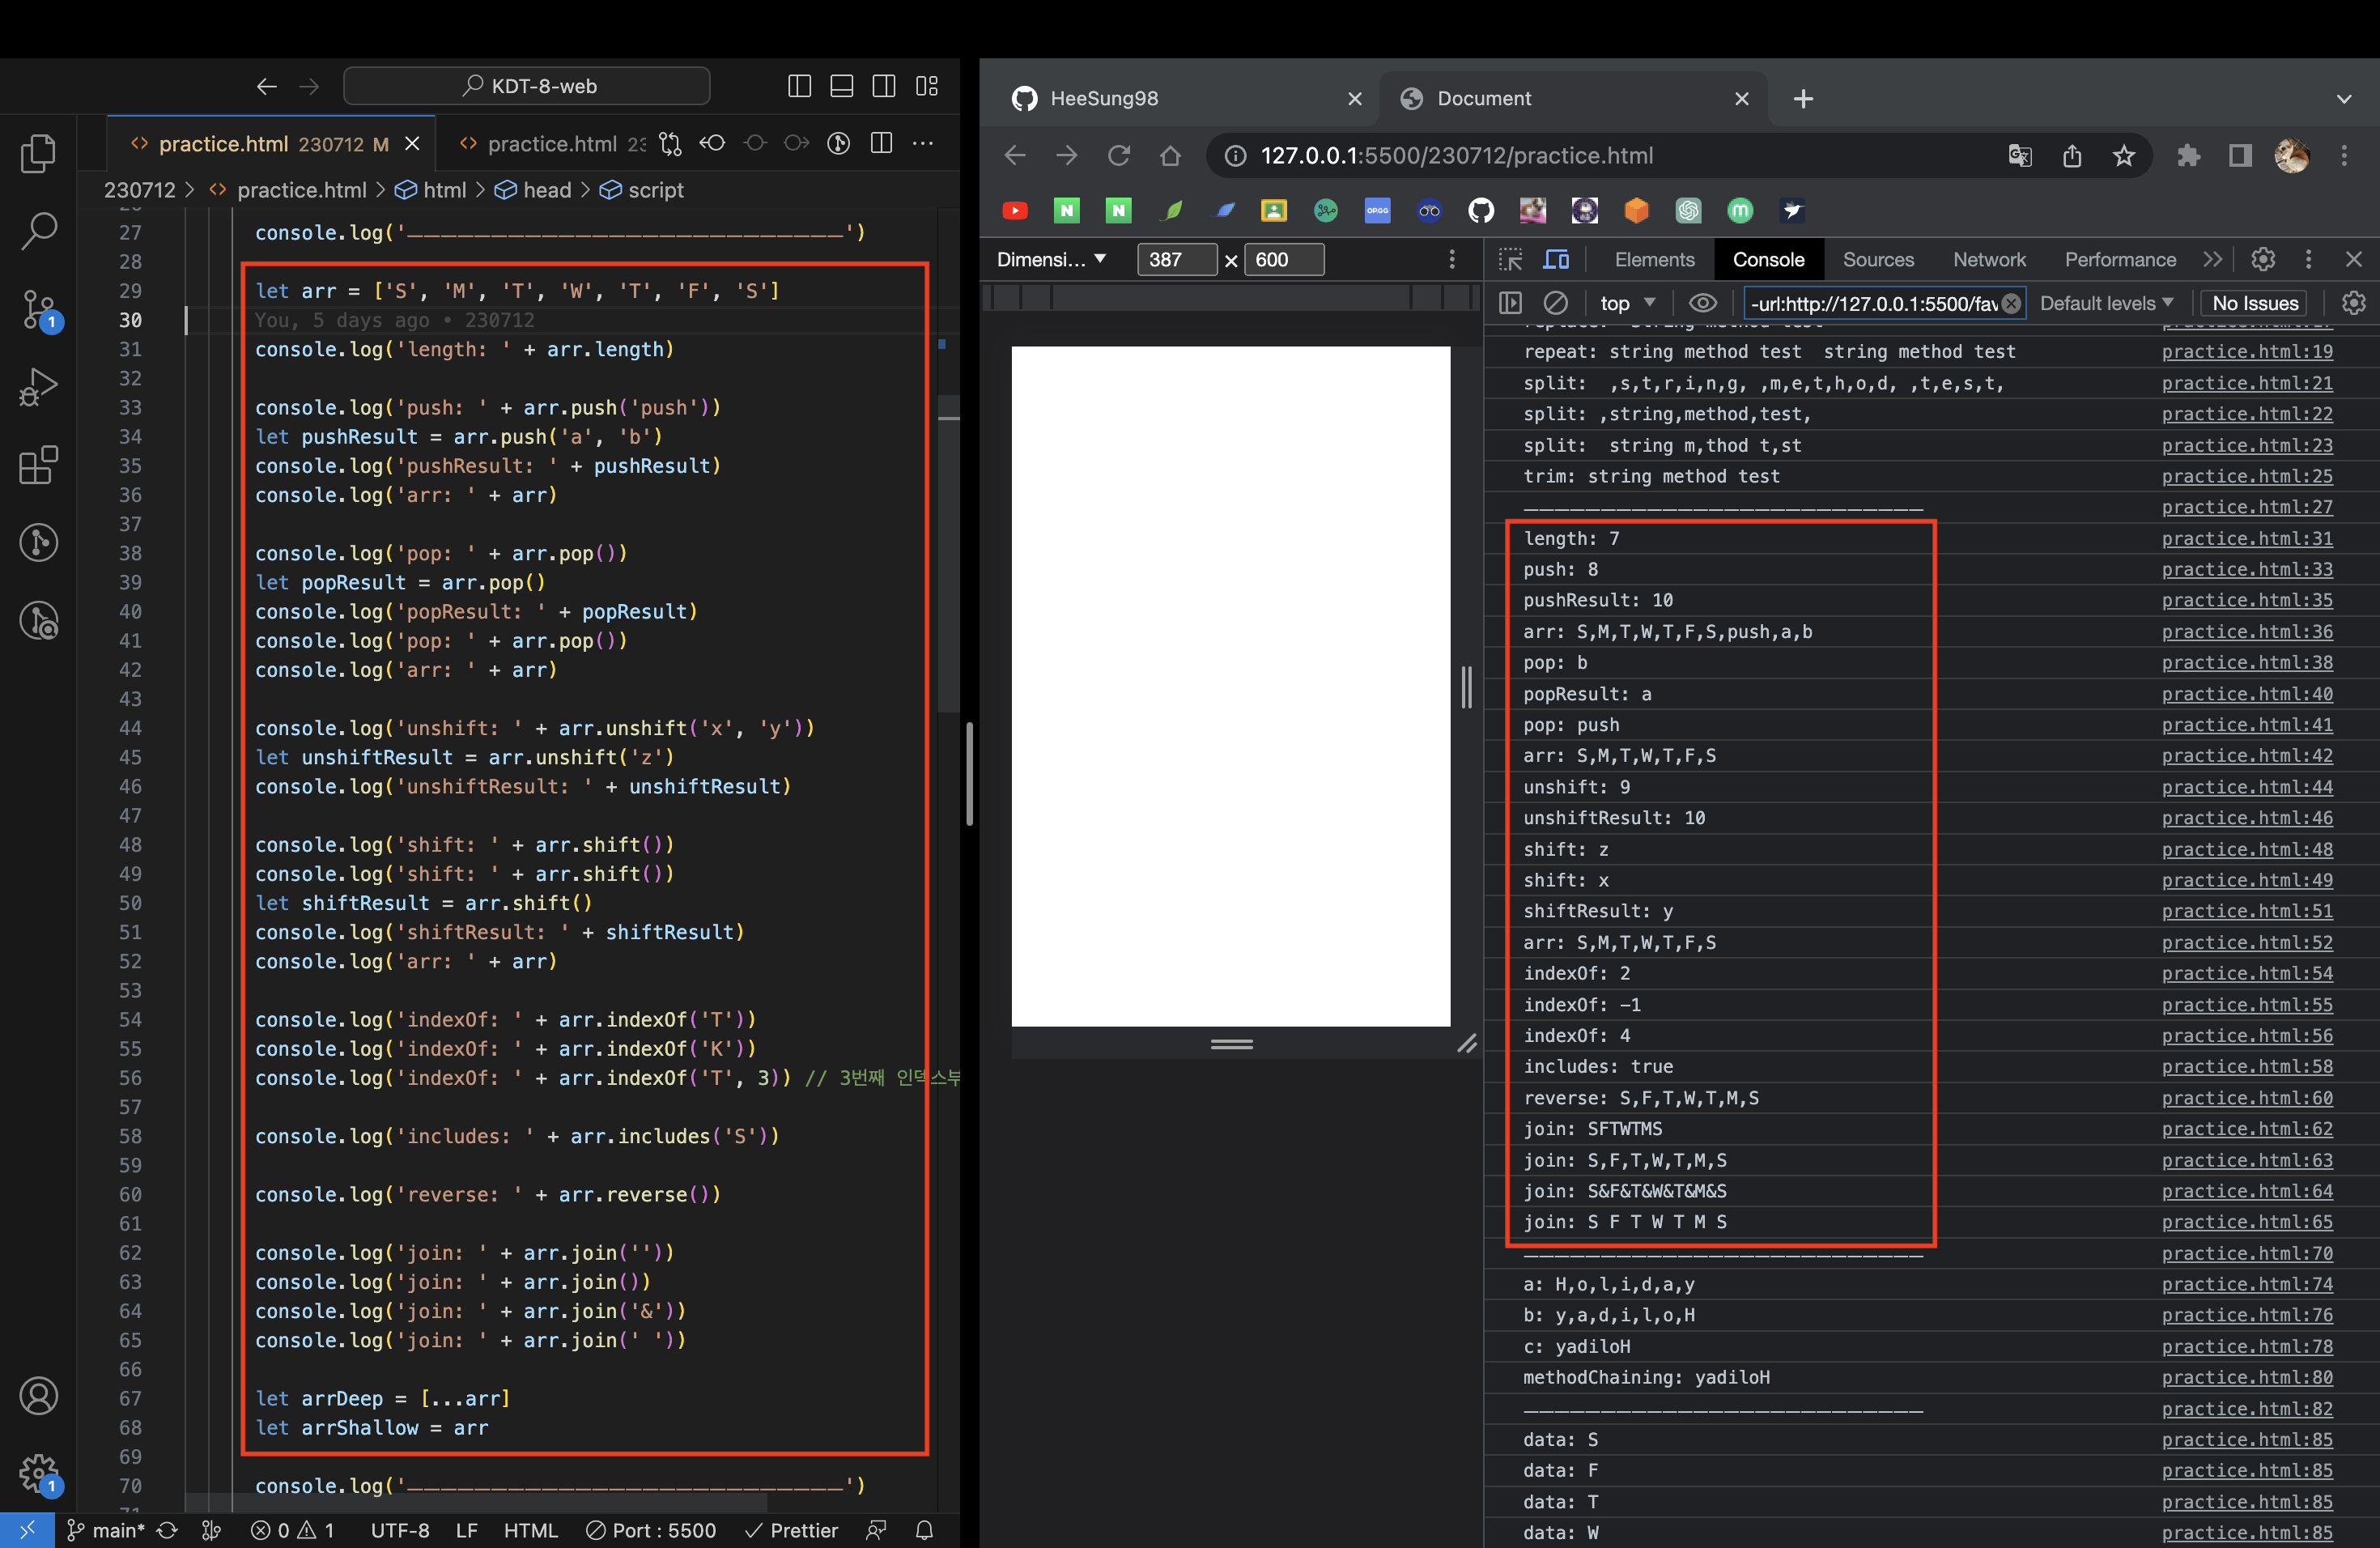The height and width of the screenshot is (1548, 2380).
Task: Toggle inspect element picker
Action: [x=1510, y=259]
